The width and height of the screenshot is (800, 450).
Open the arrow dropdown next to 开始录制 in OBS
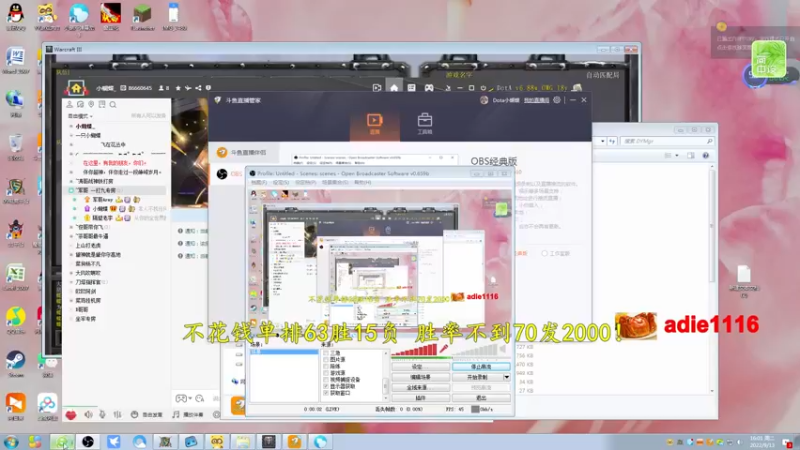click(x=506, y=377)
